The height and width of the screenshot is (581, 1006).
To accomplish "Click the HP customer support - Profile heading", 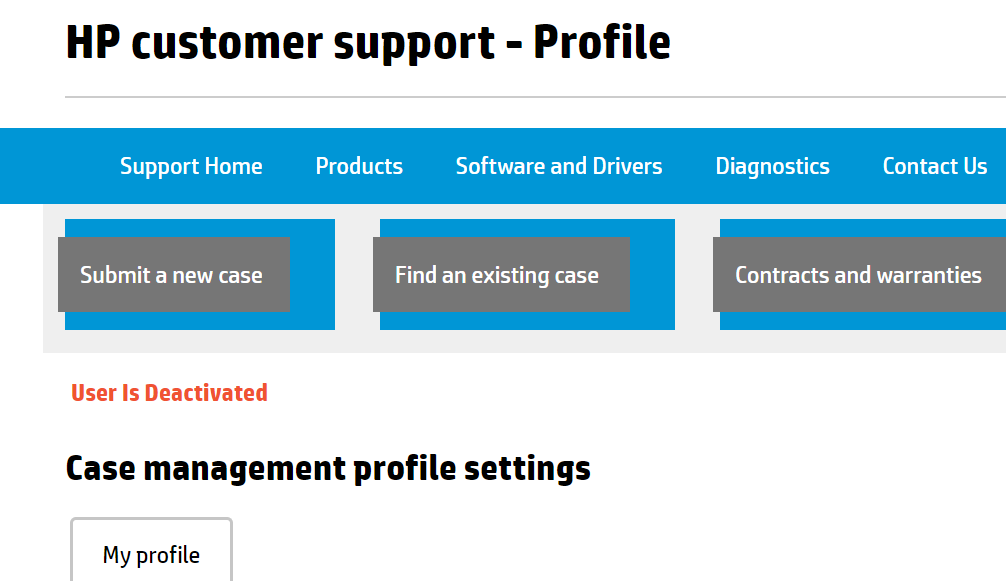I will pyautogui.click(x=367, y=42).
